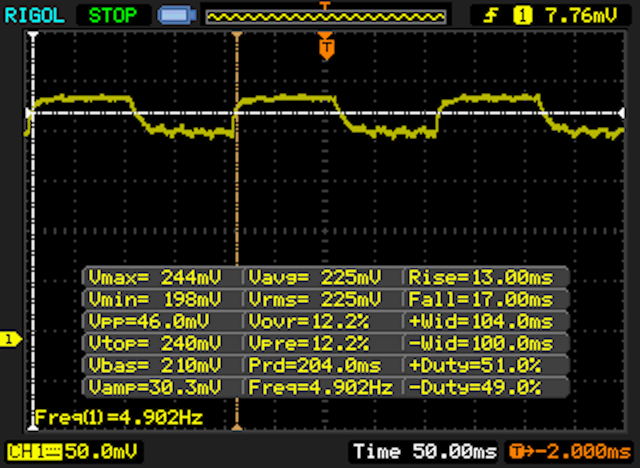Click the +Duty=51.0% measurement
This screenshot has height=468, width=640.
(x=475, y=365)
